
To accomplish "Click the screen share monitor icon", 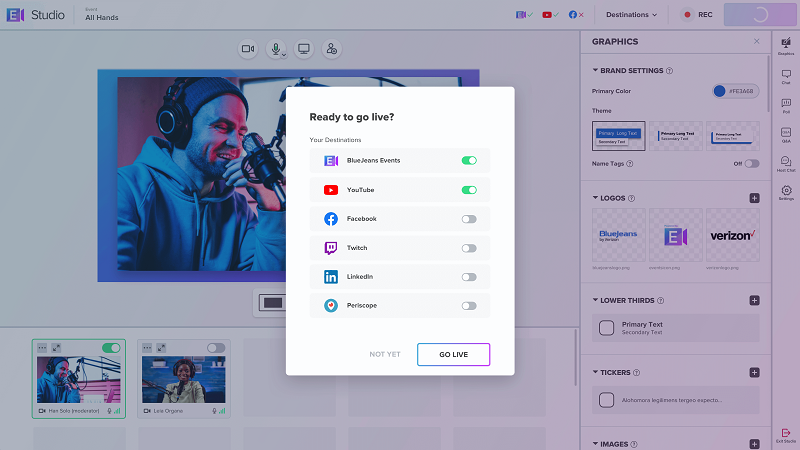I will coord(304,49).
